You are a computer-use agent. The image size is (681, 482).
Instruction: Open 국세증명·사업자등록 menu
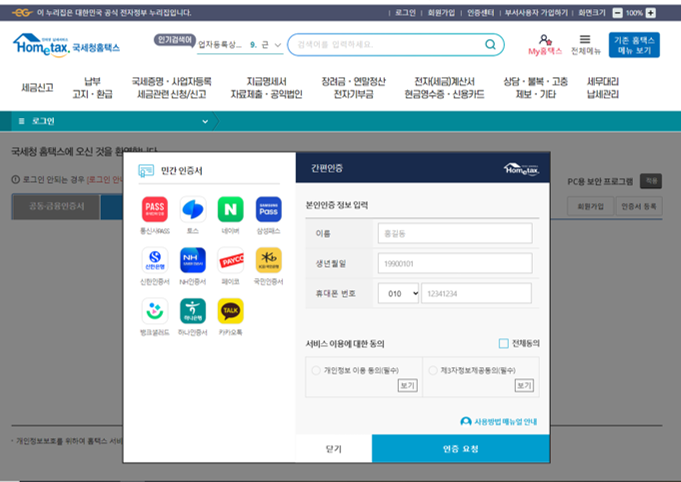172,88
